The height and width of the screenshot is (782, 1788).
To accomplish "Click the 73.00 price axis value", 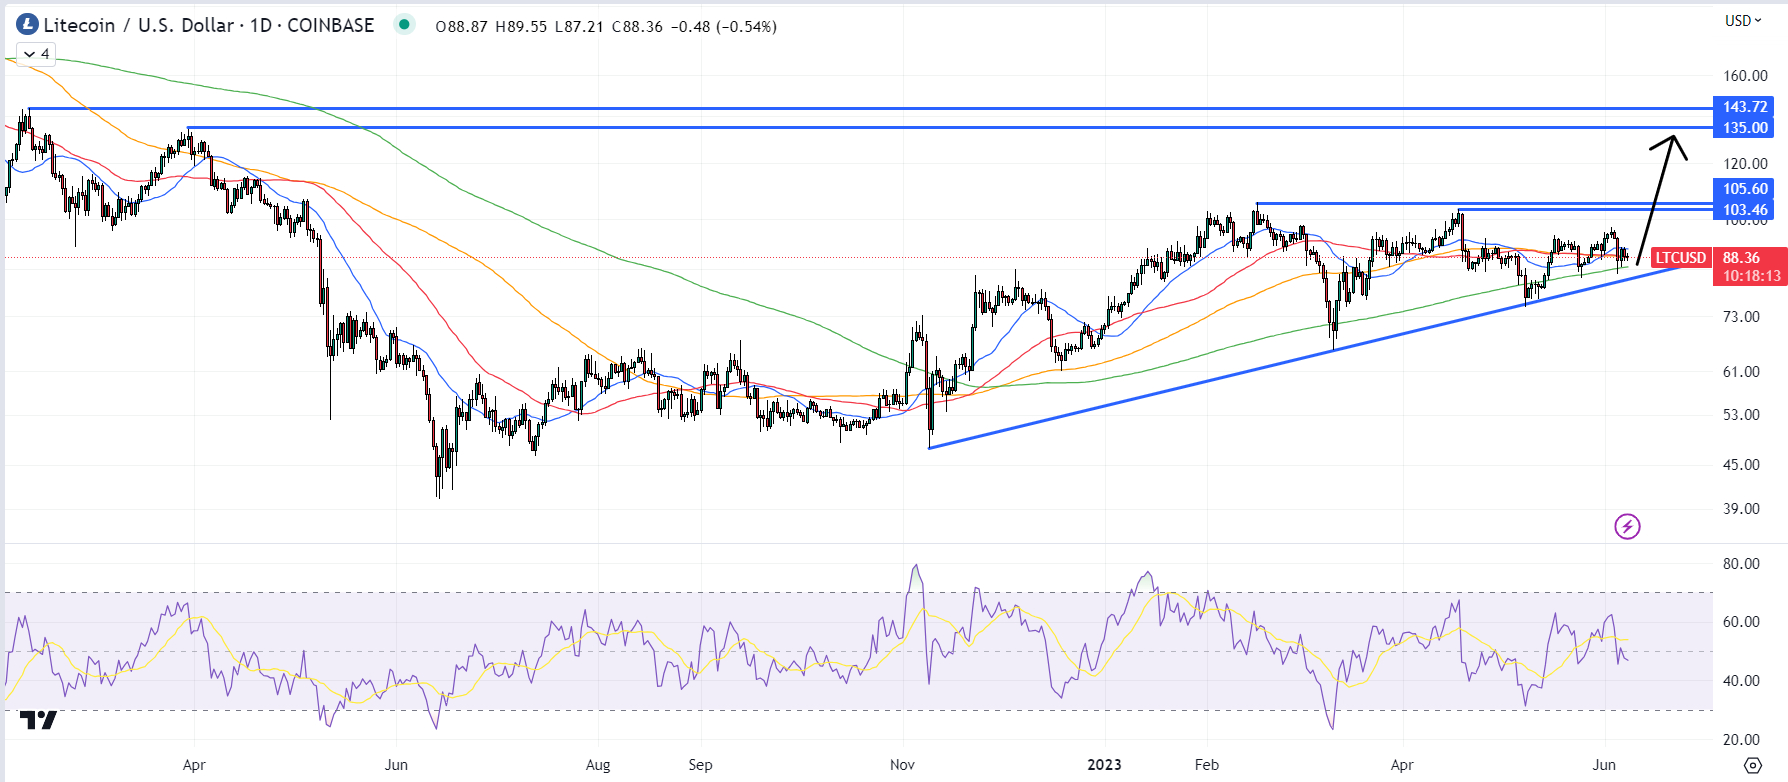I will coord(1741,317).
